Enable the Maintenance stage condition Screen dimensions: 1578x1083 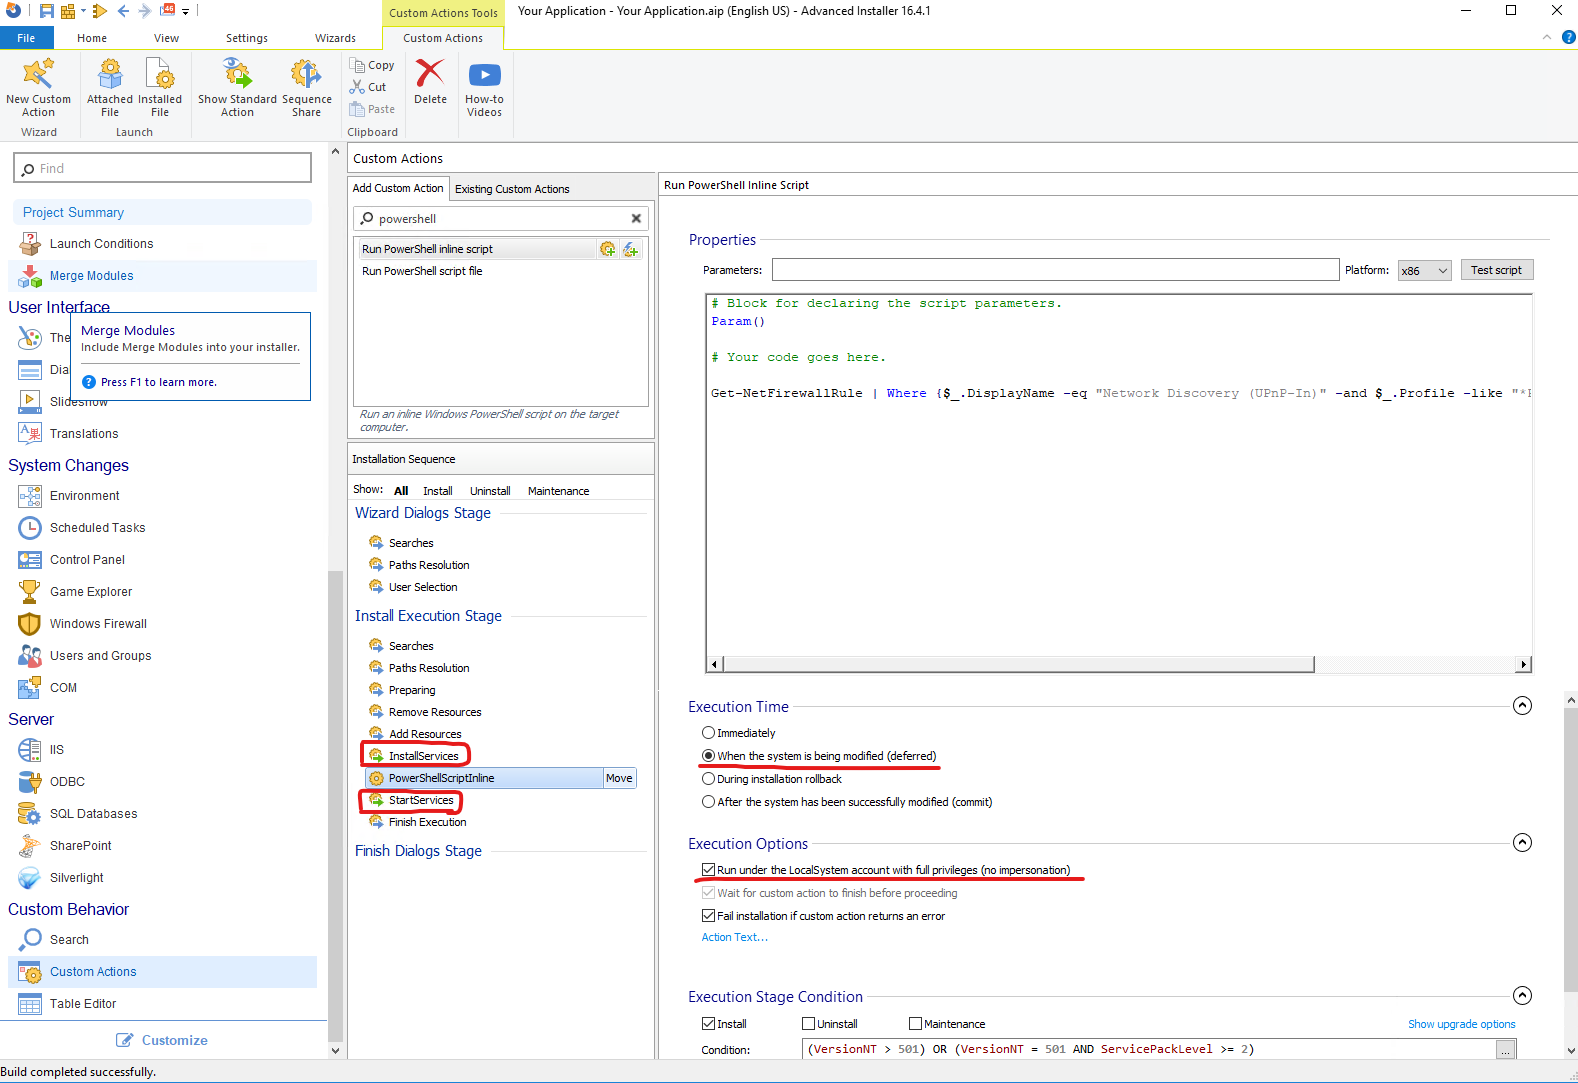click(915, 1024)
